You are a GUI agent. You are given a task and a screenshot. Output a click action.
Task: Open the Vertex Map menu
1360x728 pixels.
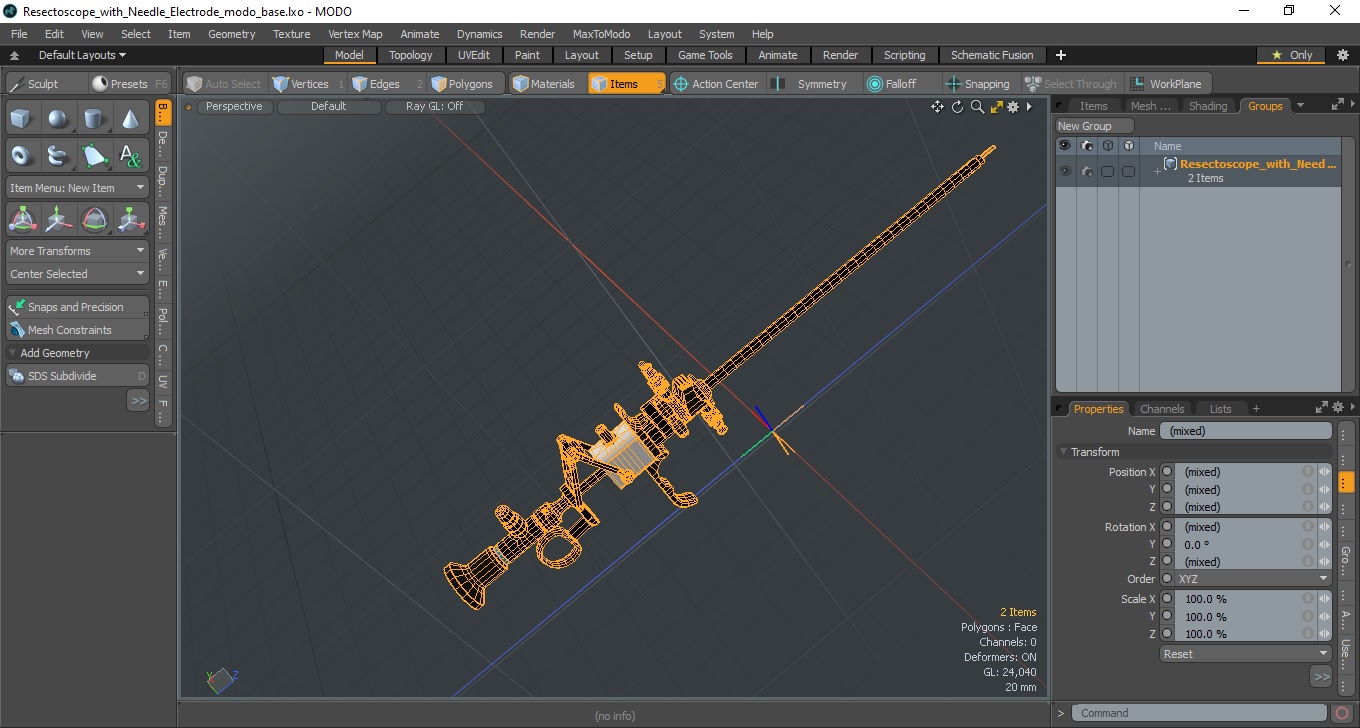tap(355, 34)
